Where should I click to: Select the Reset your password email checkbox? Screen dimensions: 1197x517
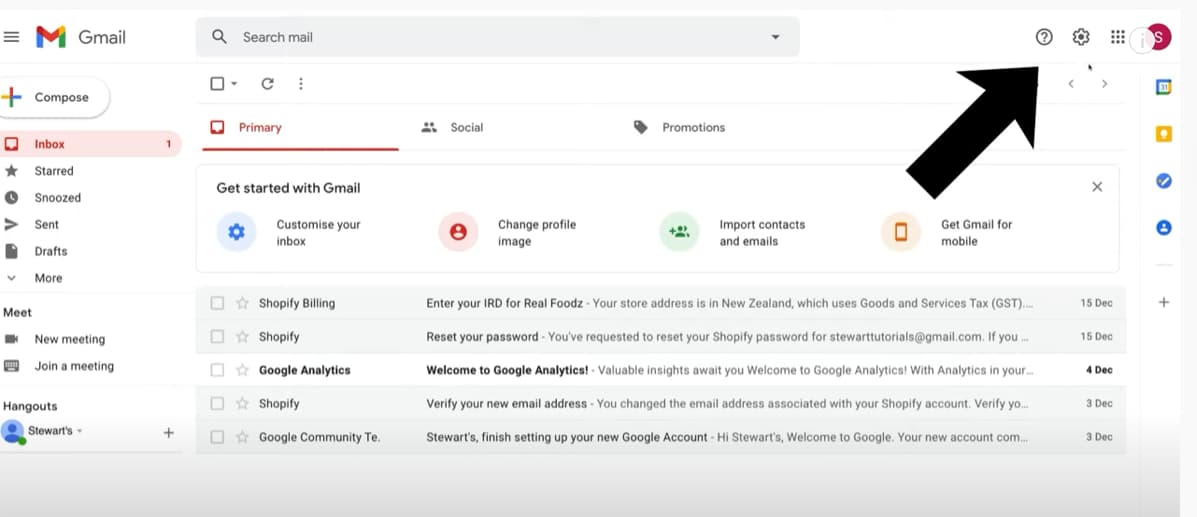click(217, 337)
